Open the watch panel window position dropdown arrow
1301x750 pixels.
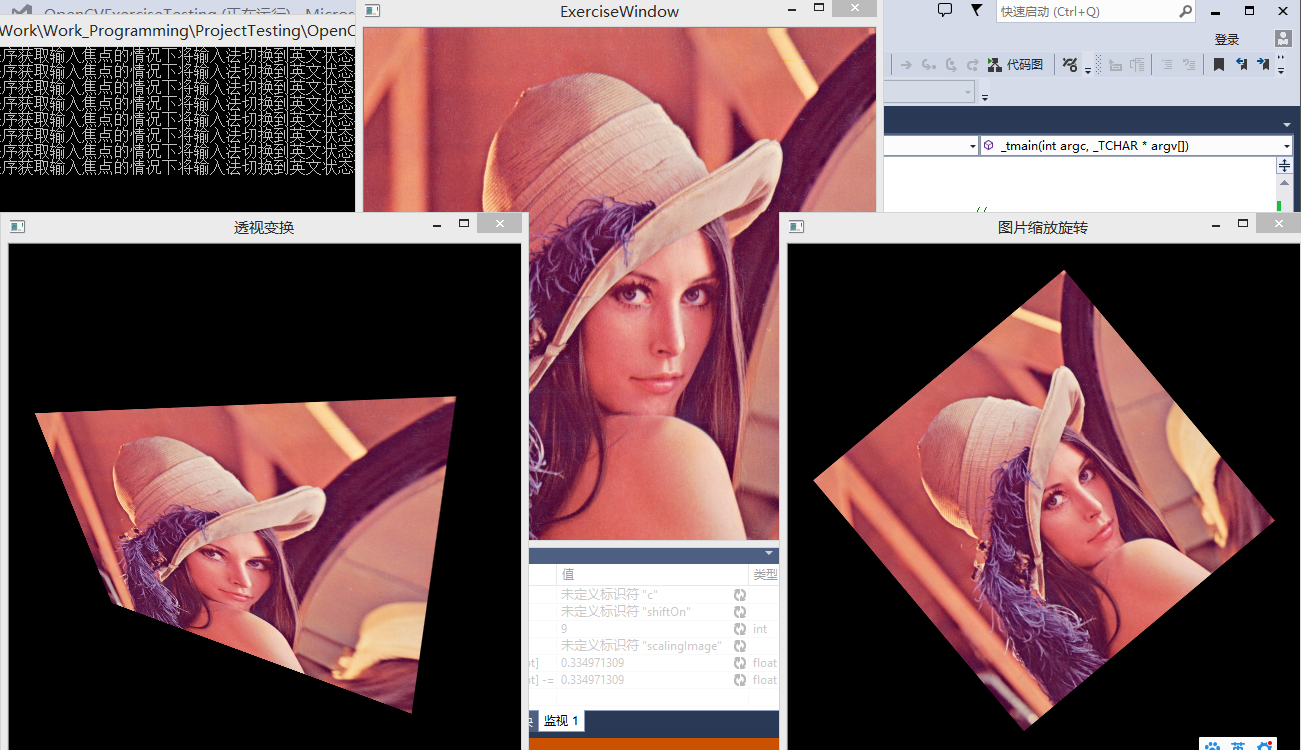click(x=769, y=553)
